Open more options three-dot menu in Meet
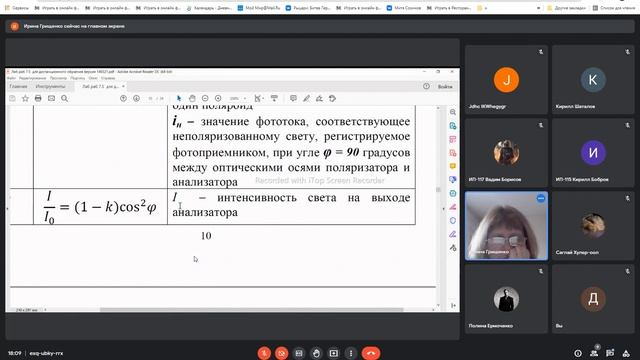The image size is (640, 360). [x=351, y=353]
